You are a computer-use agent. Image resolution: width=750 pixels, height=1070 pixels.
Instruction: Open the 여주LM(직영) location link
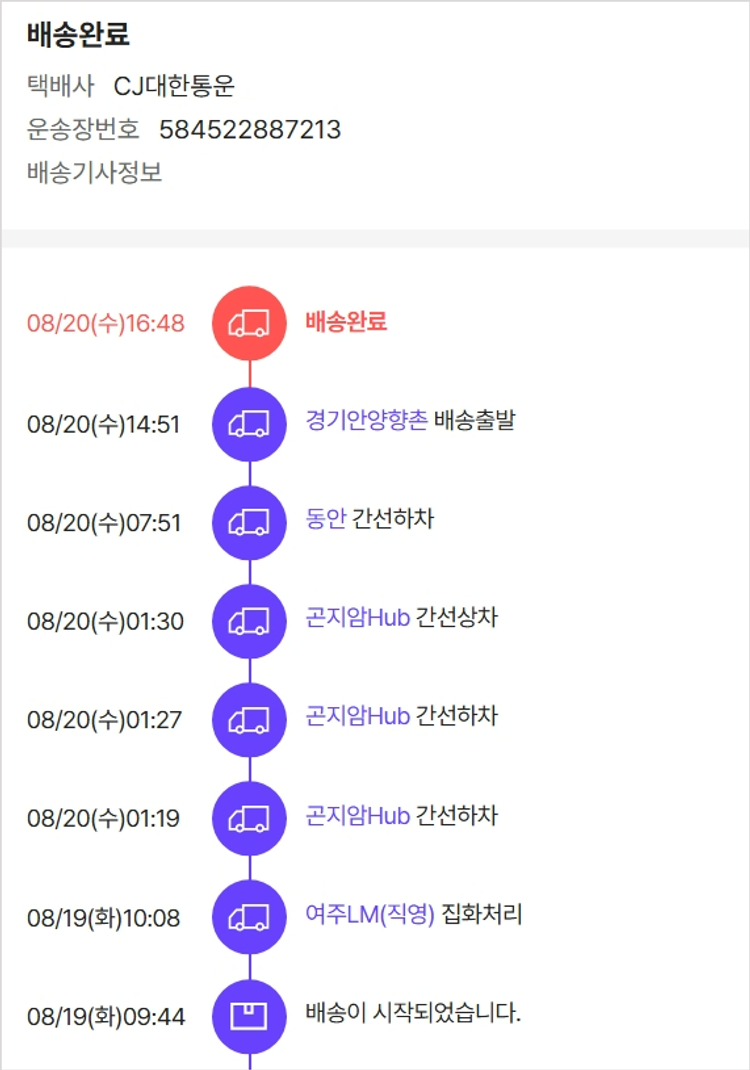(370, 914)
